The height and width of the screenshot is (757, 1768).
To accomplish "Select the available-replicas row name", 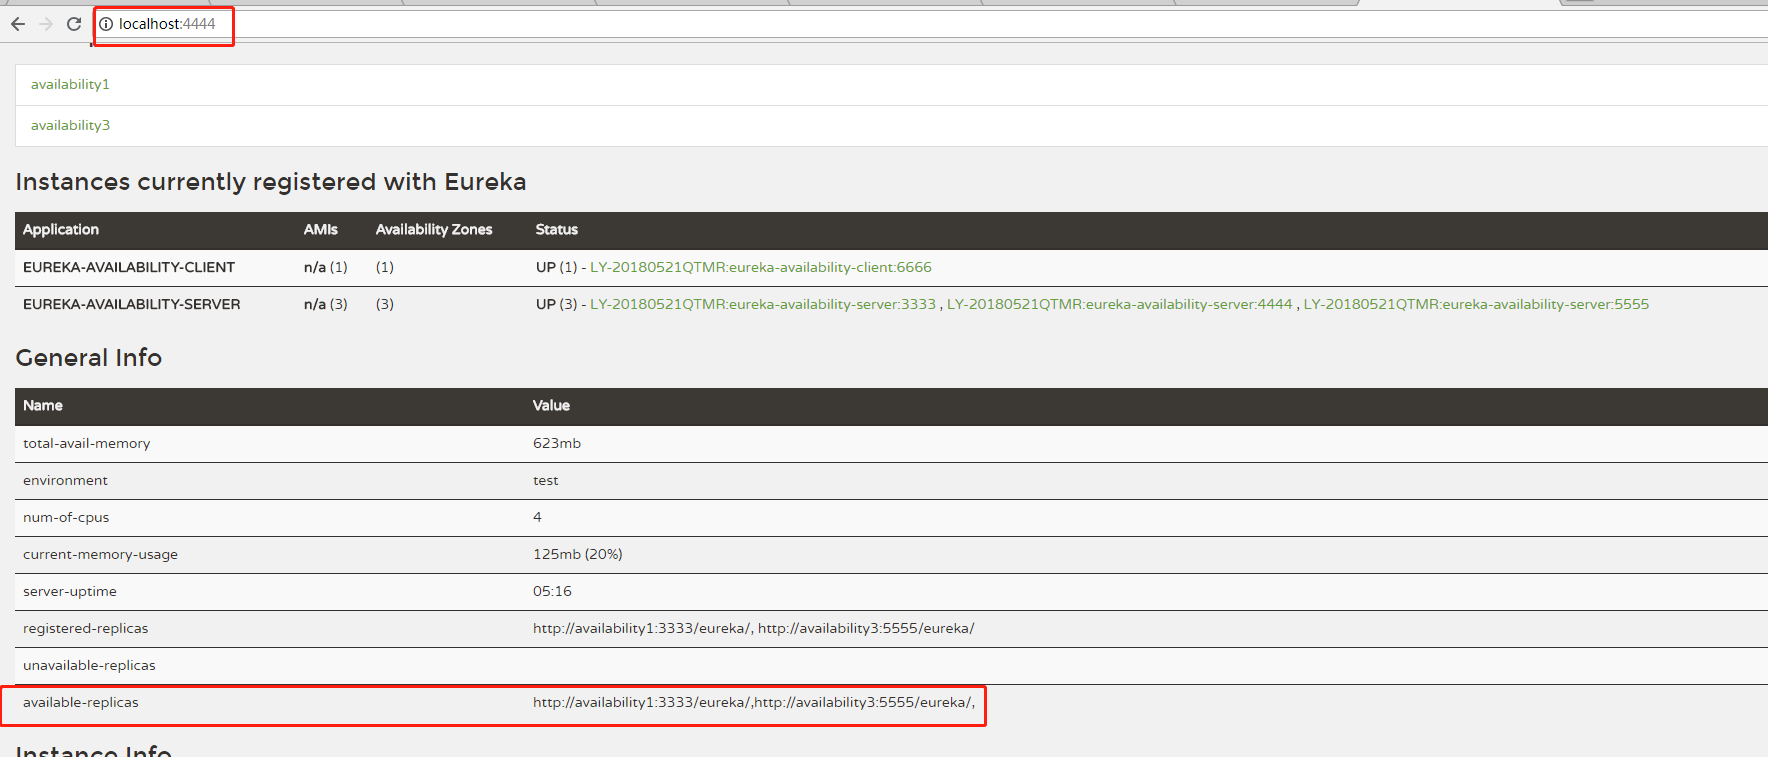I will coord(81,702).
